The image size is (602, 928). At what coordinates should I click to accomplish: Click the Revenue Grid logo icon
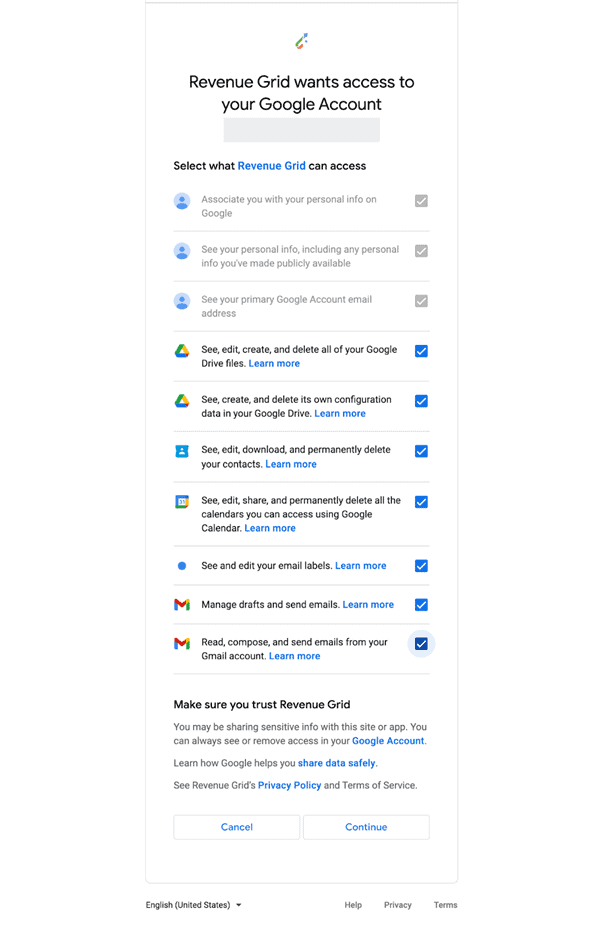click(301, 41)
